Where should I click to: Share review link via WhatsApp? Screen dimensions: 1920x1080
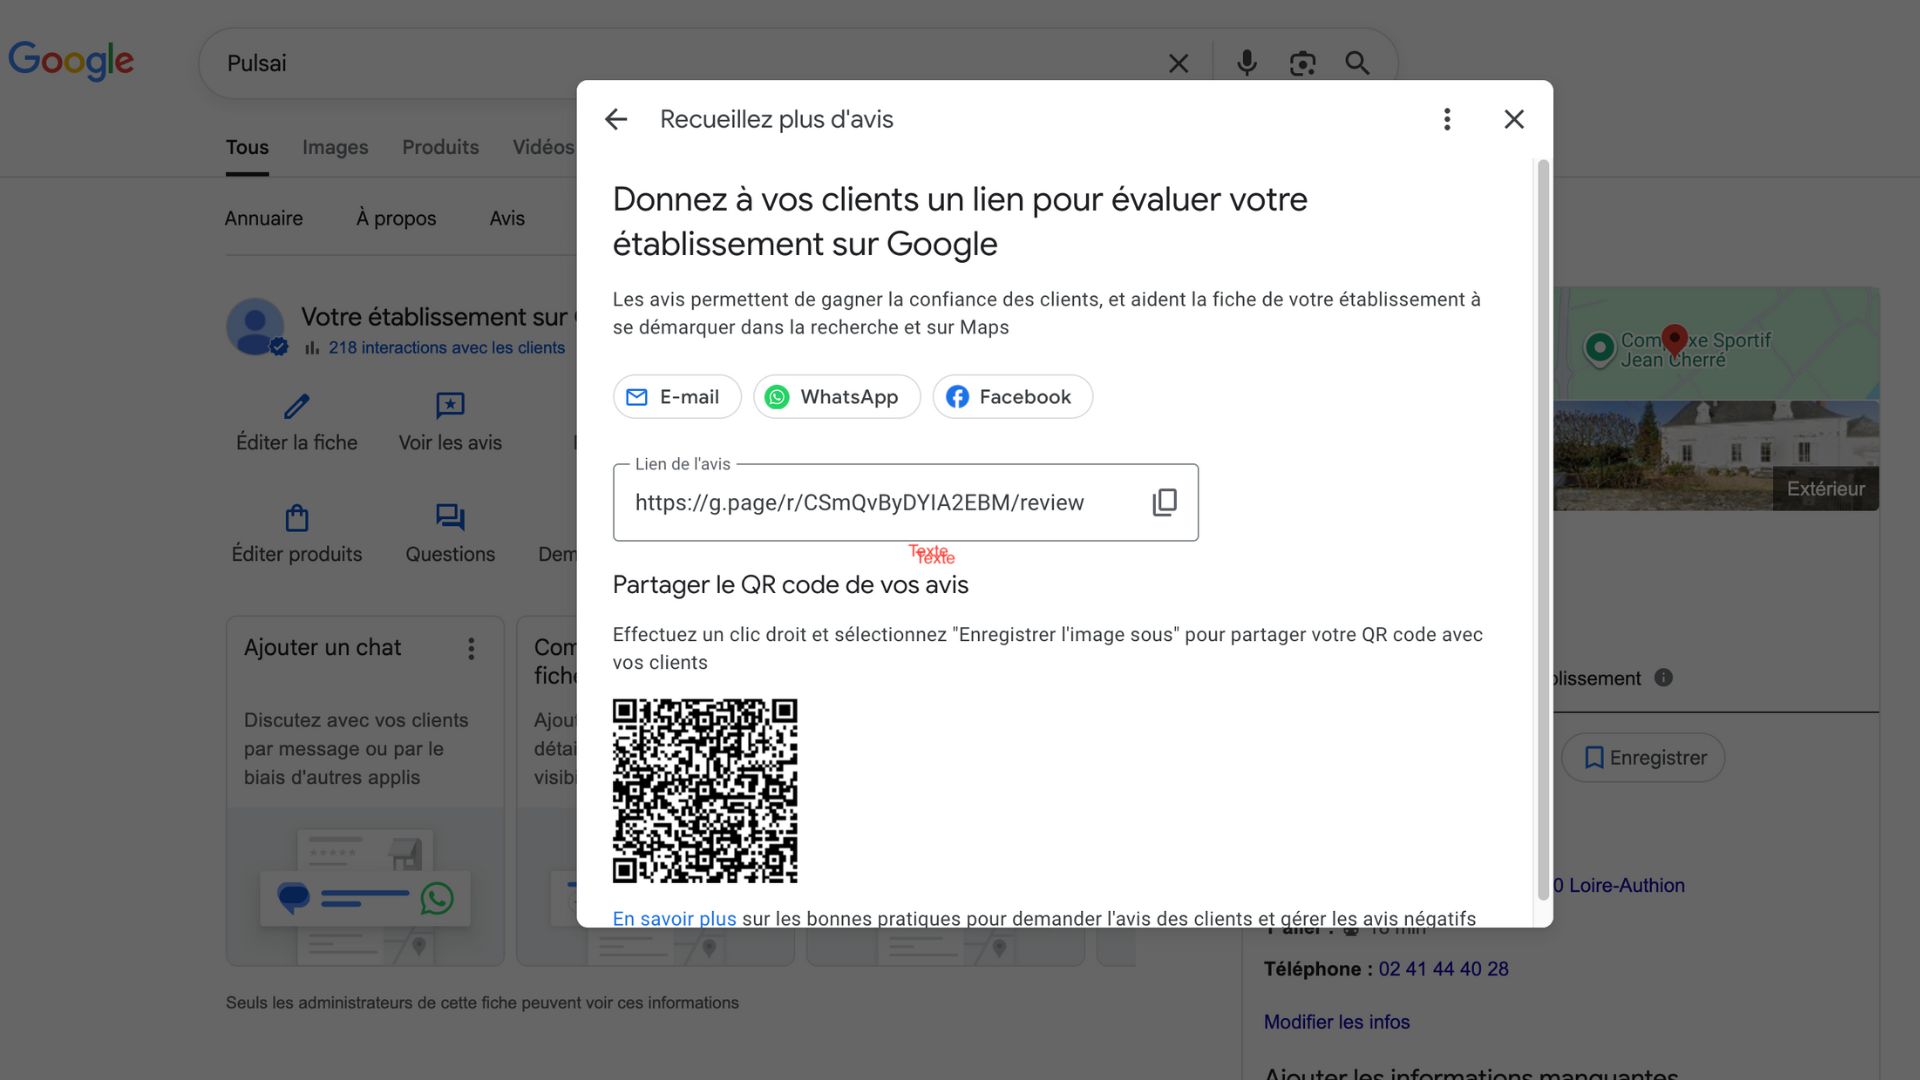point(836,396)
